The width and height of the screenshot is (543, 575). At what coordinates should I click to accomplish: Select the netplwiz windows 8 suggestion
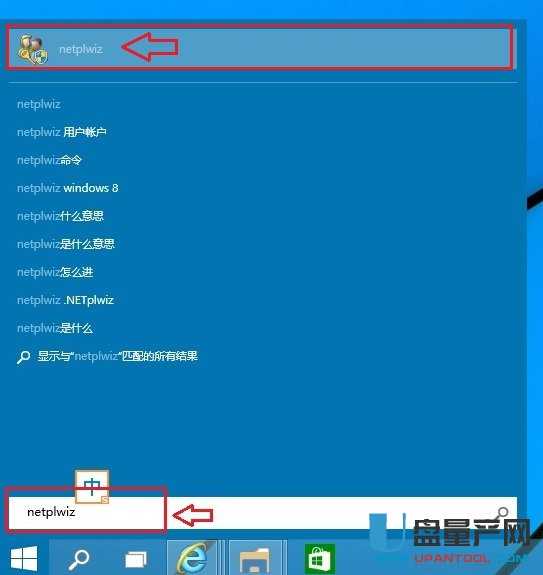(x=67, y=188)
